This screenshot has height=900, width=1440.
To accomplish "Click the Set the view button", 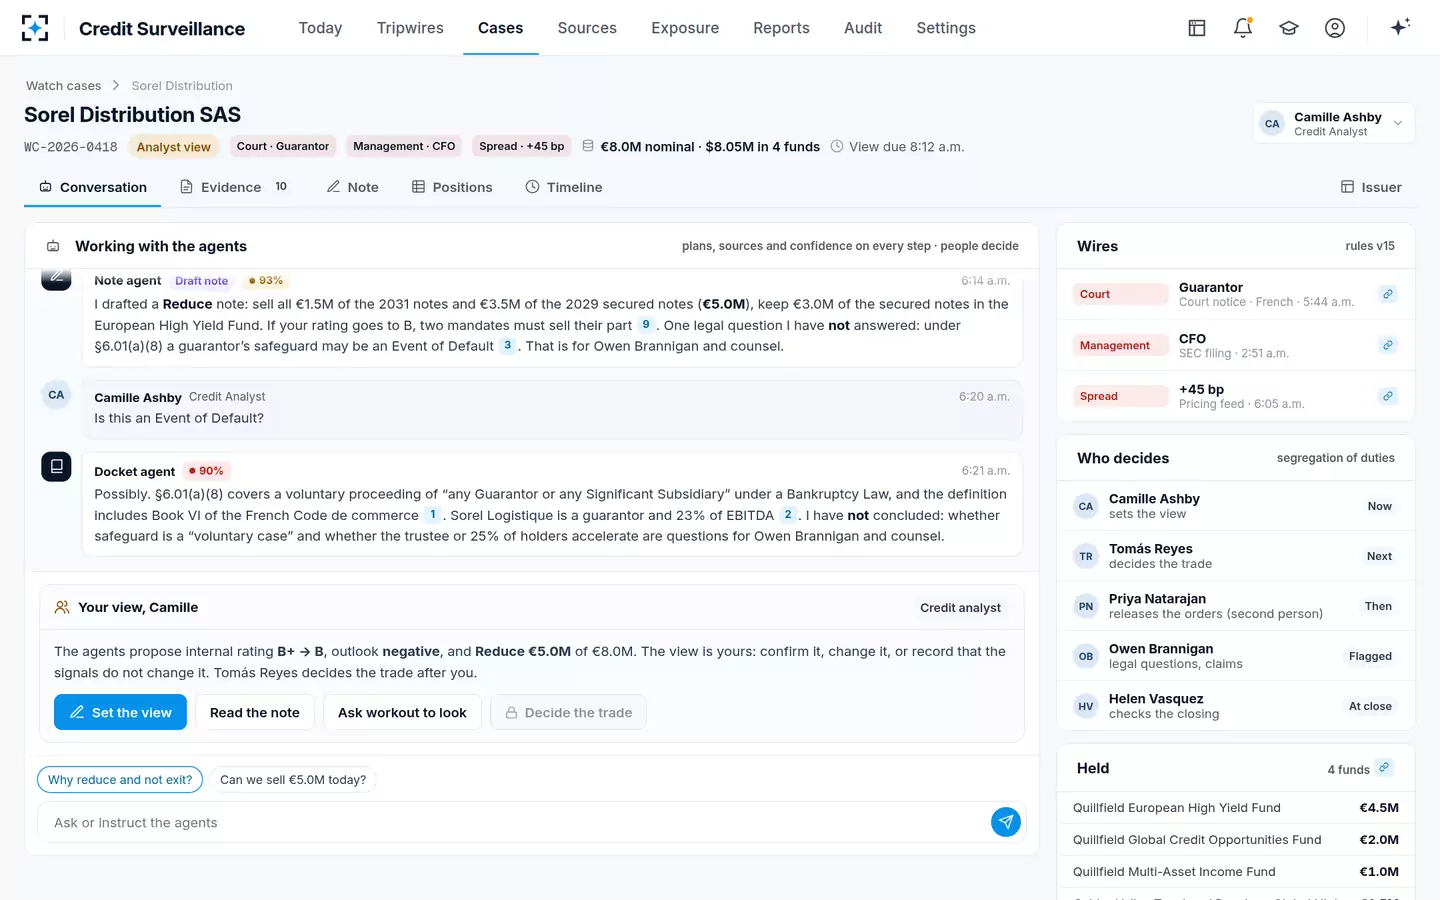I will pyautogui.click(x=120, y=712).
